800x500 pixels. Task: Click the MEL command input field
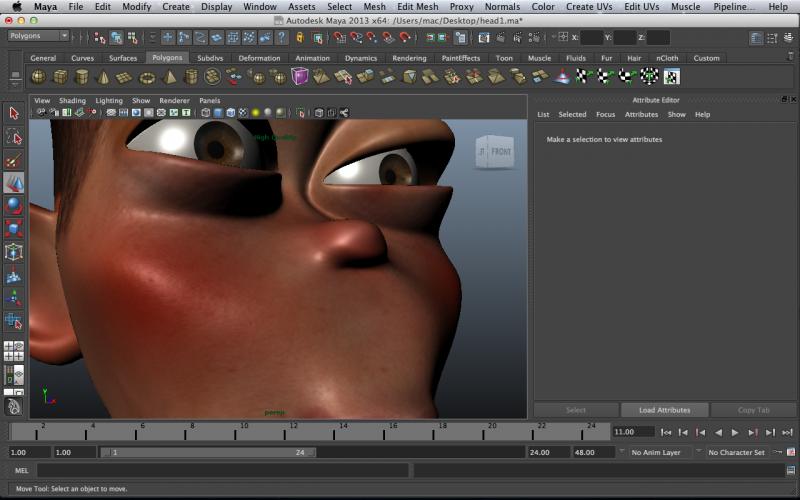[x=222, y=470]
